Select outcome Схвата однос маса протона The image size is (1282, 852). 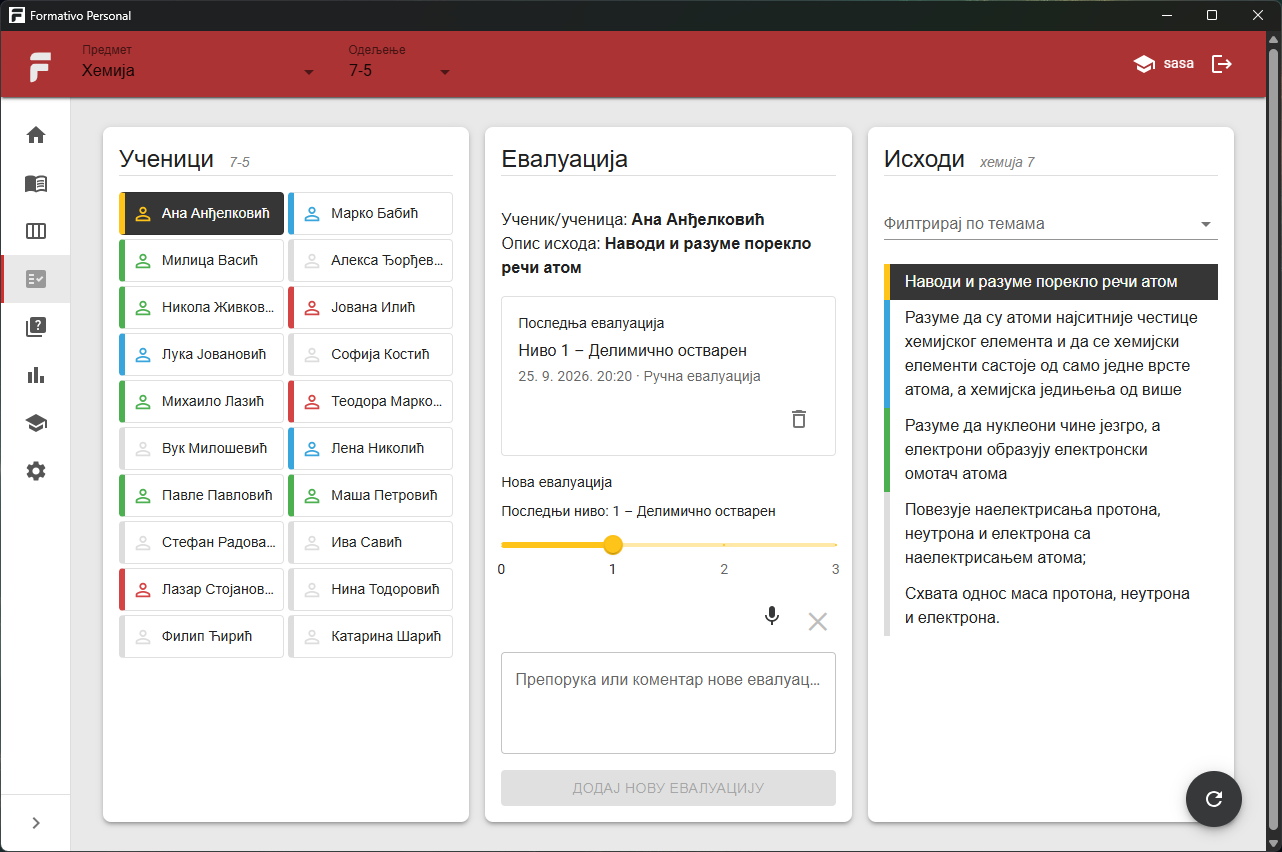1051,606
